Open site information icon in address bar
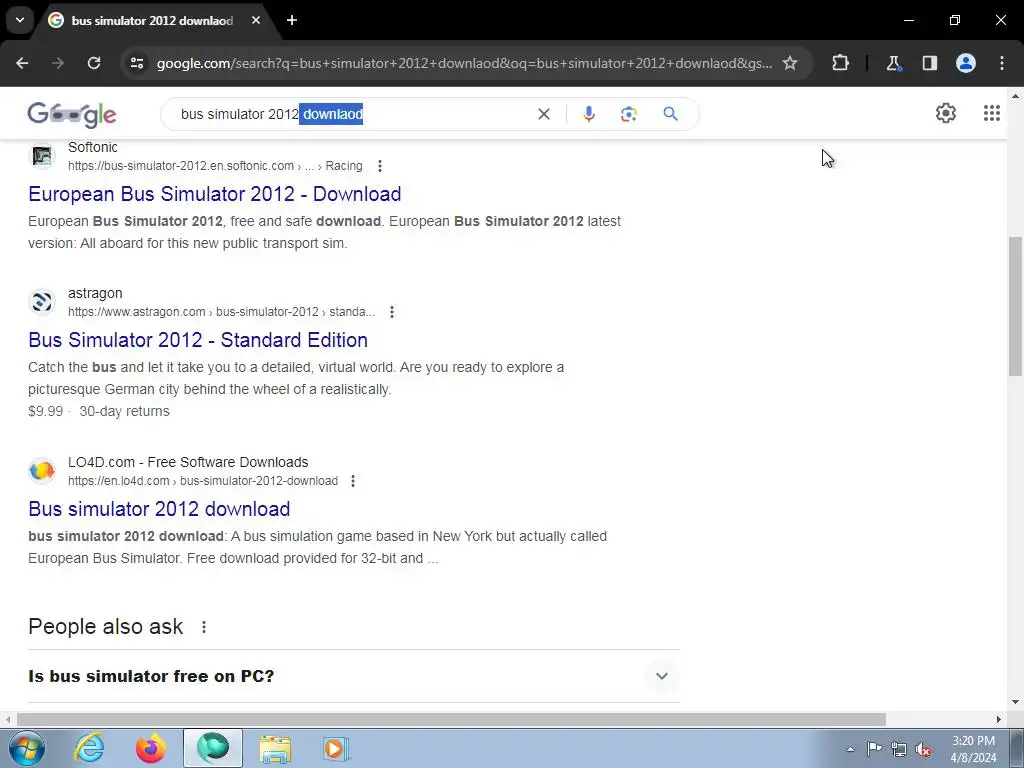The width and height of the screenshot is (1024, 768). tap(137, 63)
